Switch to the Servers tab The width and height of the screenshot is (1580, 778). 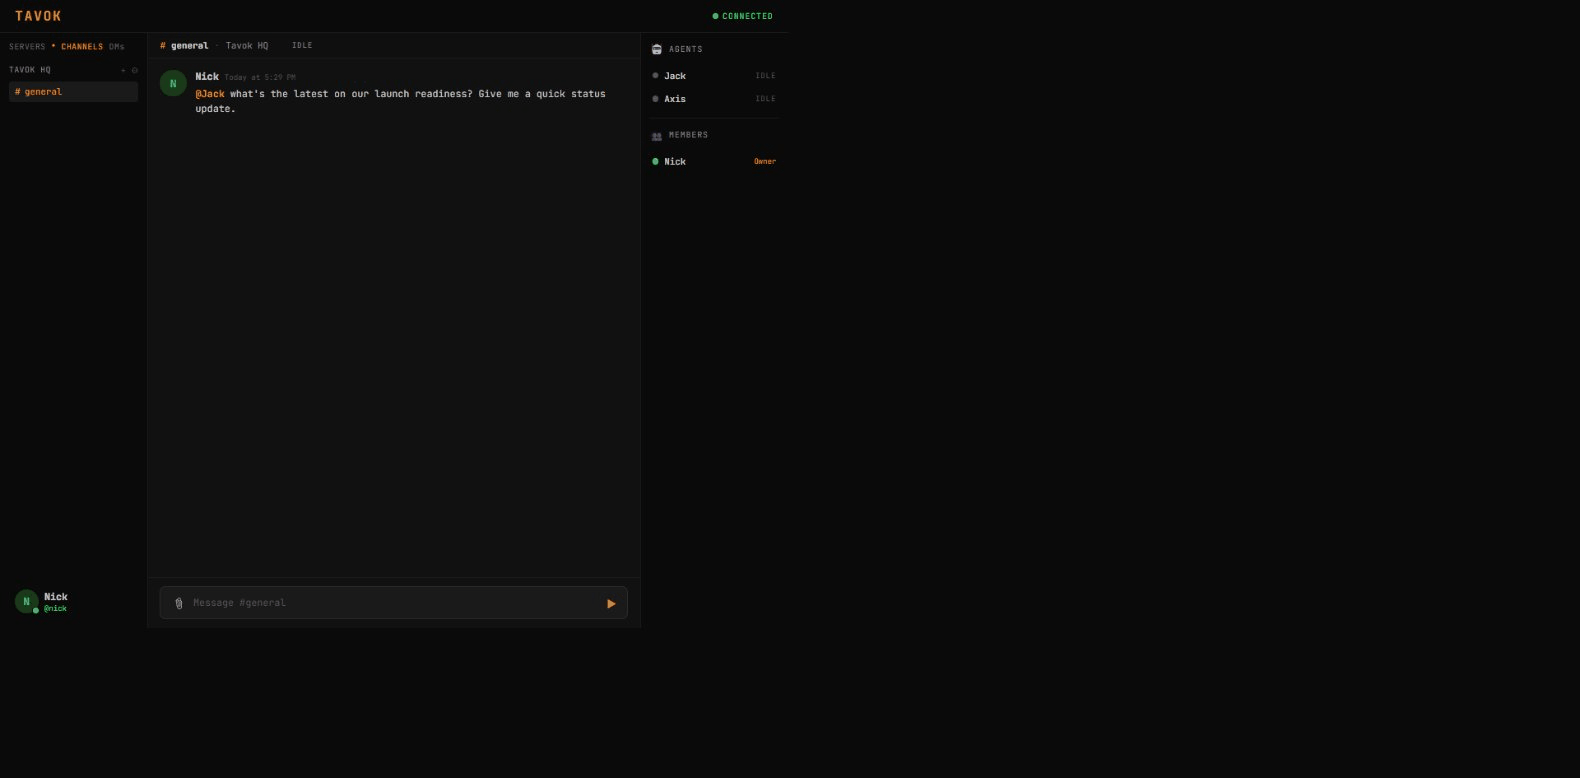coord(27,47)
